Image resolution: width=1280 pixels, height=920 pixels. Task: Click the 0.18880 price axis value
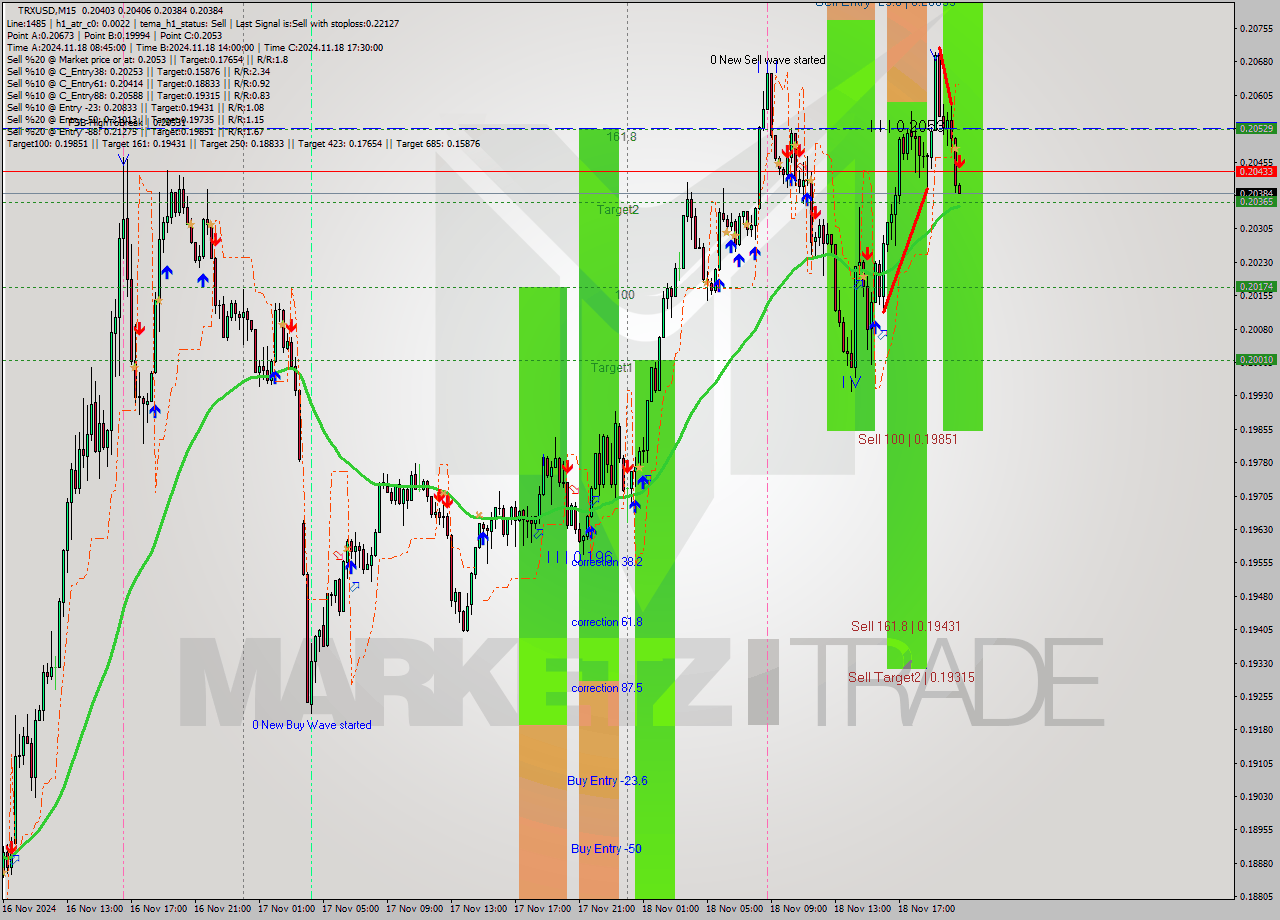[1256, 863]
